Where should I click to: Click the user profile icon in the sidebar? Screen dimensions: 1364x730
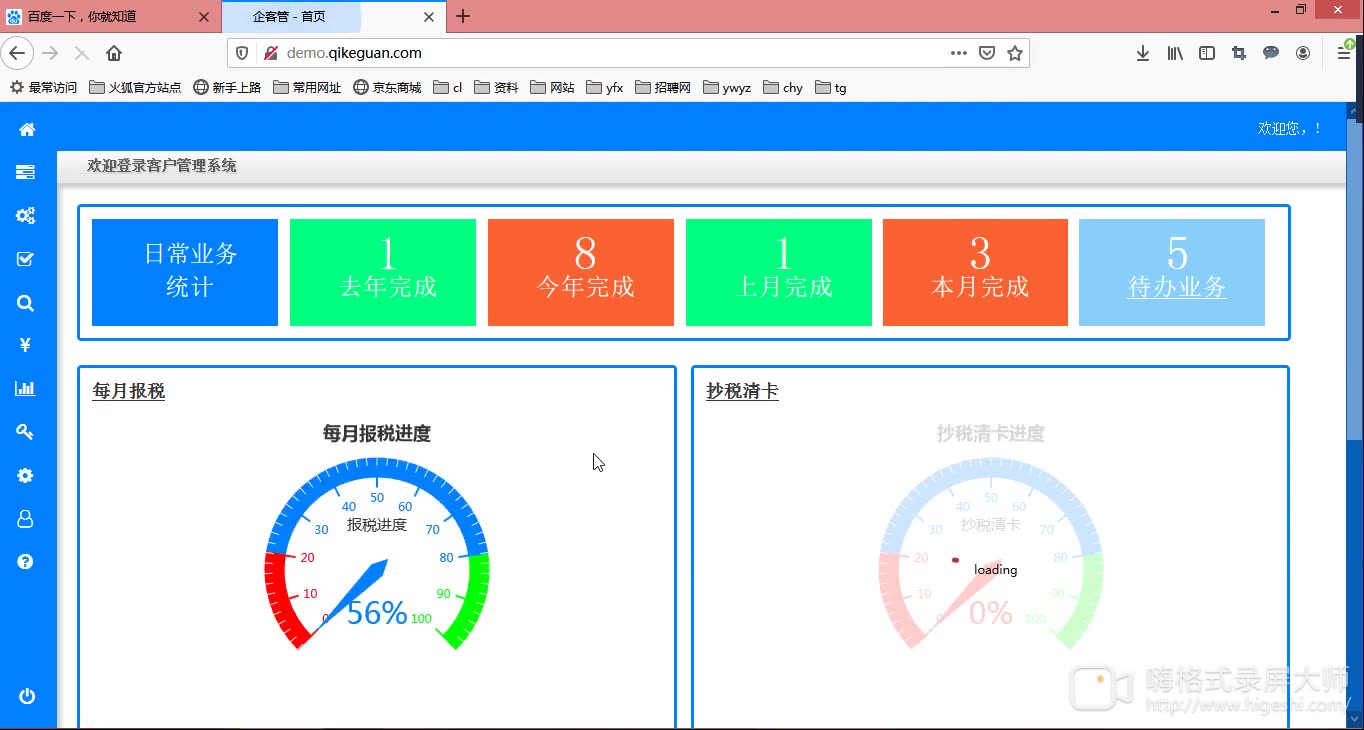coord(26,519)
